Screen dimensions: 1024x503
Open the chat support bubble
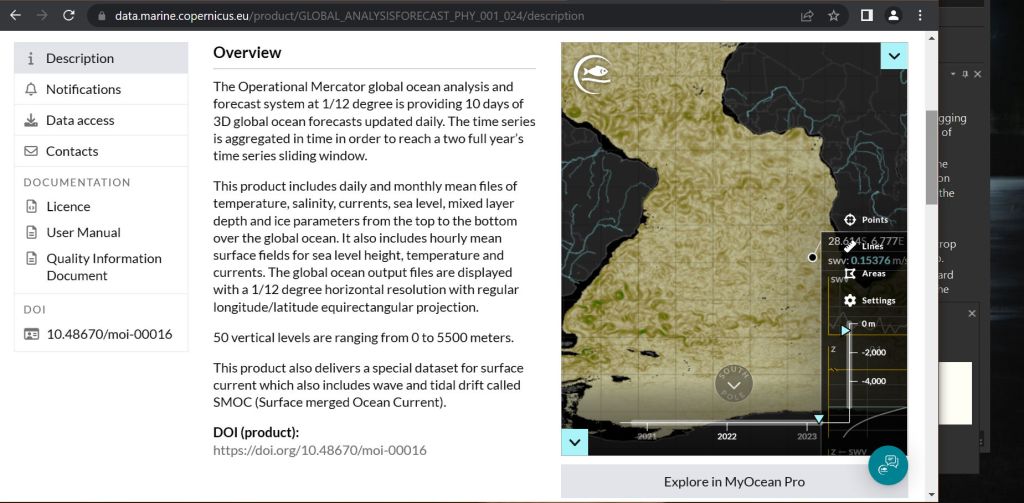887,465
